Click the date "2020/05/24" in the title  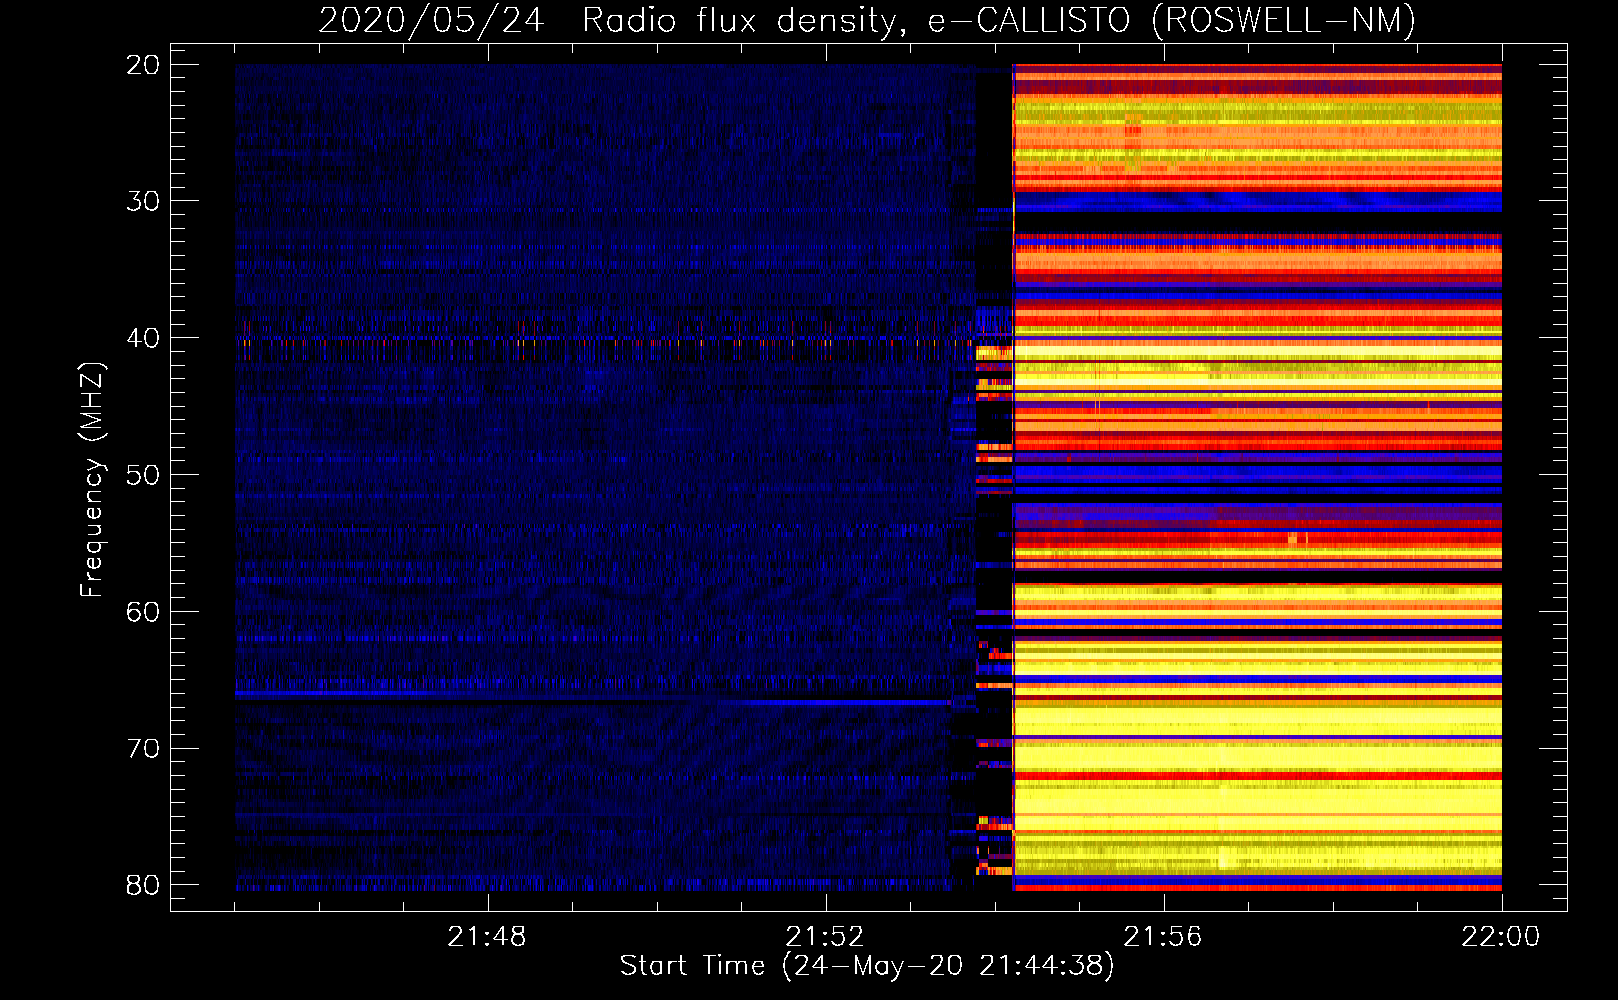click(431, 20)
